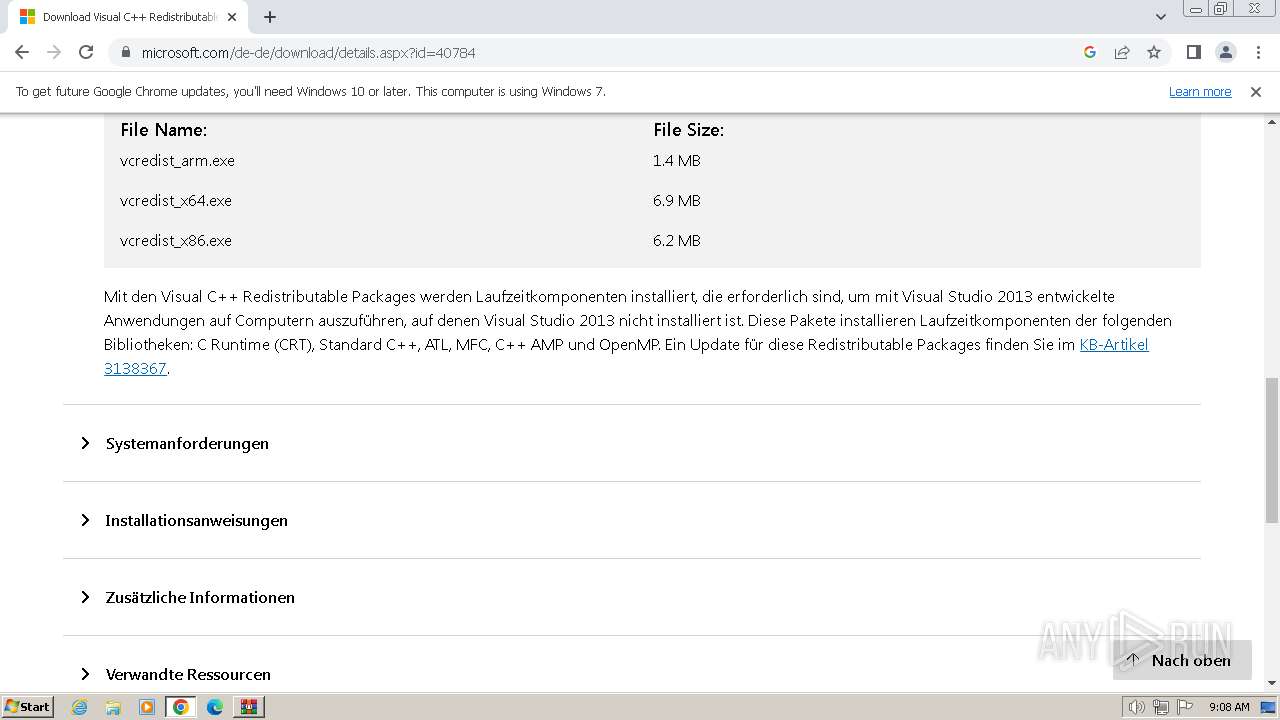This screenshot has width=1280, height=720.
Task: Close the Download Visual C++ tab
Action: click(233, 17)
